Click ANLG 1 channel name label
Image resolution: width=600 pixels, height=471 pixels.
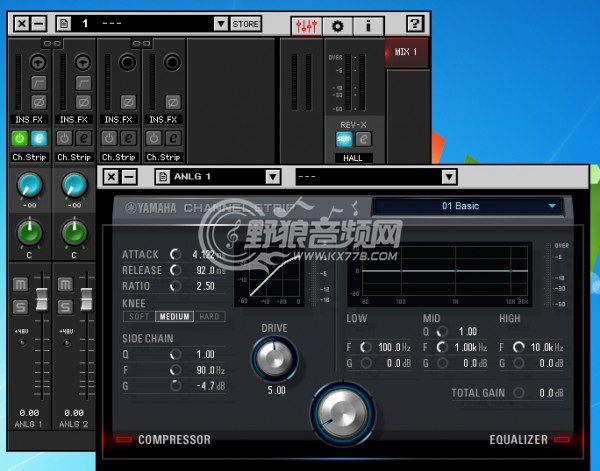[x=28, y=424]
